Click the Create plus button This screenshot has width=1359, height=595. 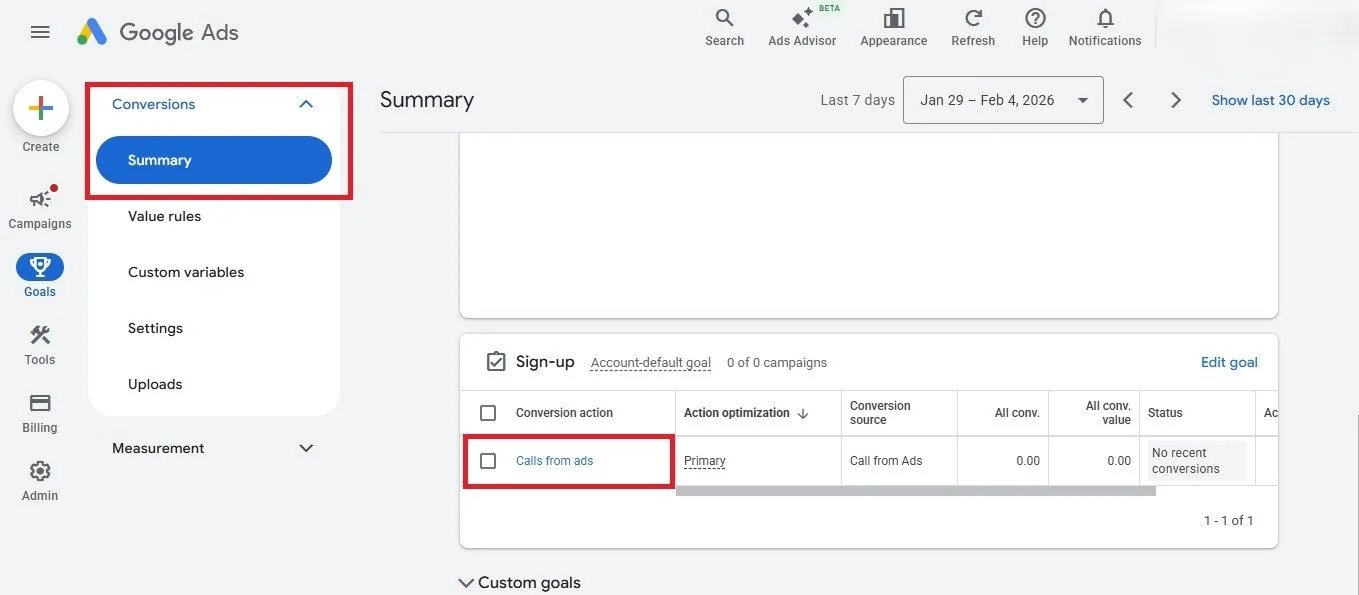point(39,108)
